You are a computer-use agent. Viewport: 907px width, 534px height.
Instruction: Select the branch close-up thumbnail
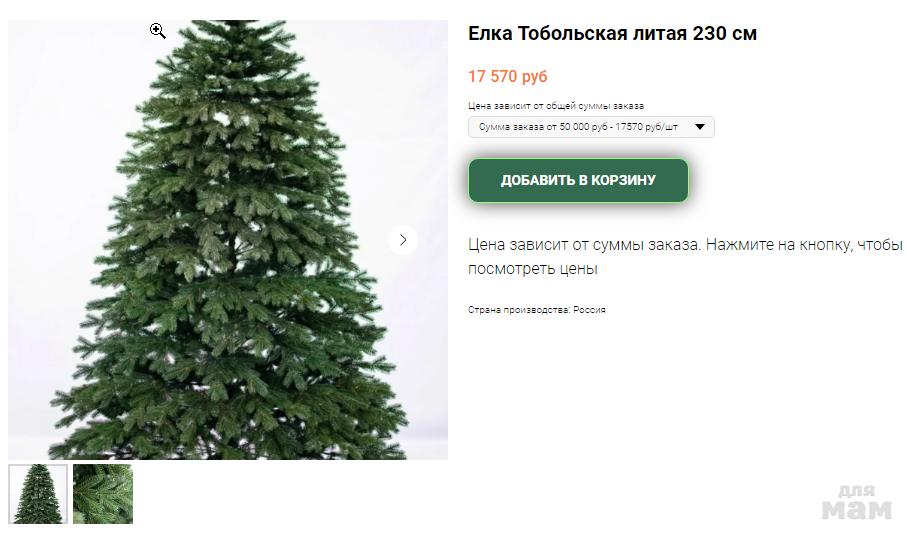[103, 494]
